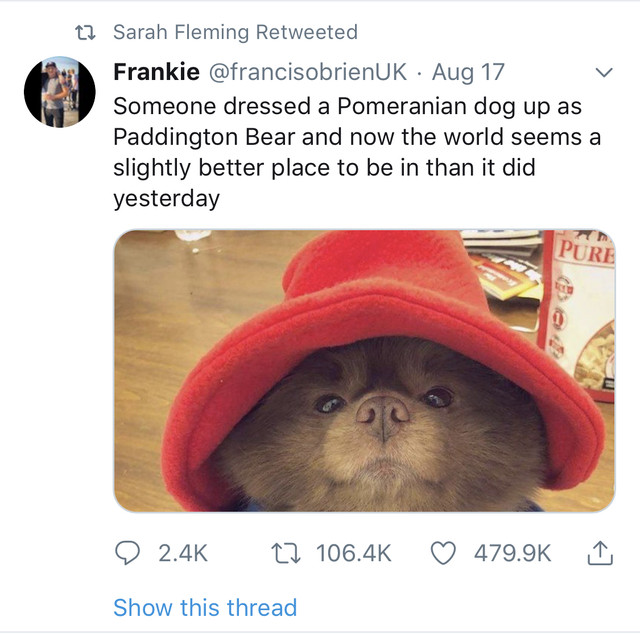Screen dimensions: 640x635
Task: Open the "Sarah Fleming Retweeted" attribution
Action: pos(234,32)
